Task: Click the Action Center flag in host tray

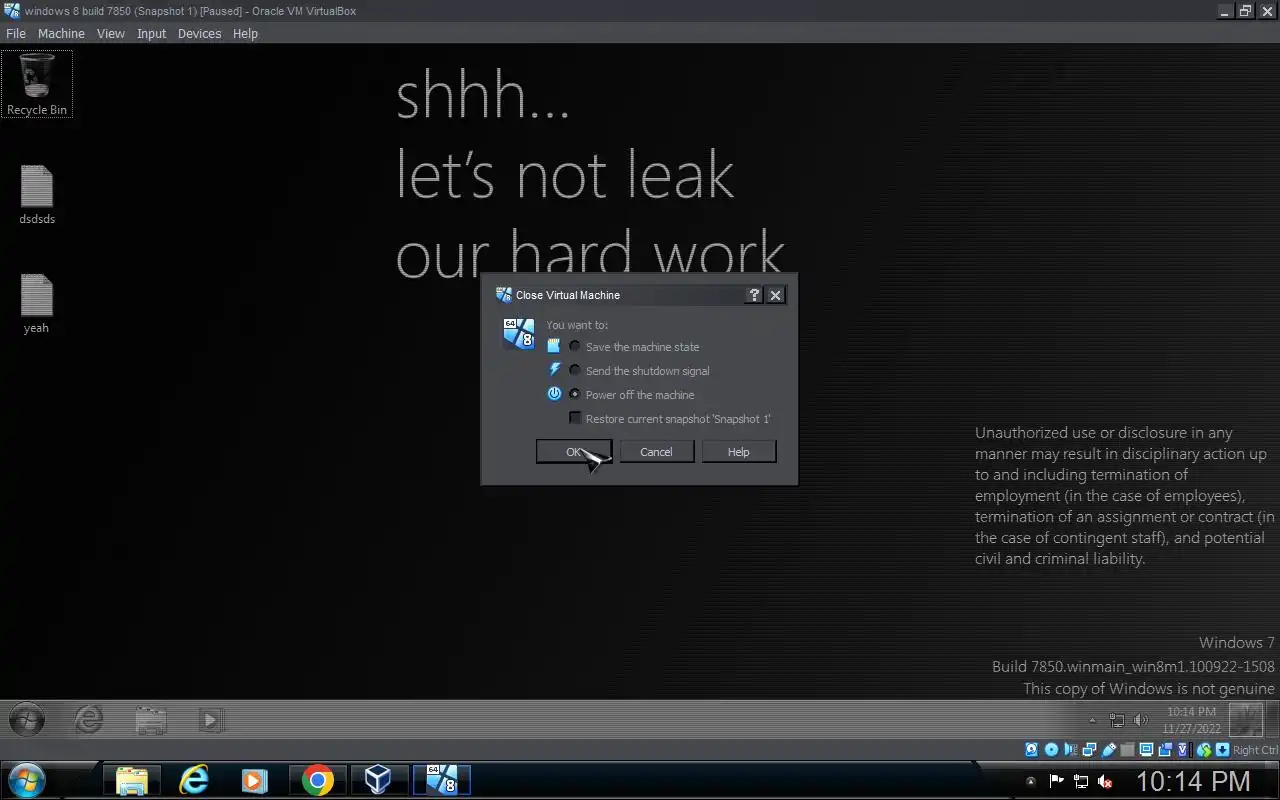Action: [x=1056, y=781]
